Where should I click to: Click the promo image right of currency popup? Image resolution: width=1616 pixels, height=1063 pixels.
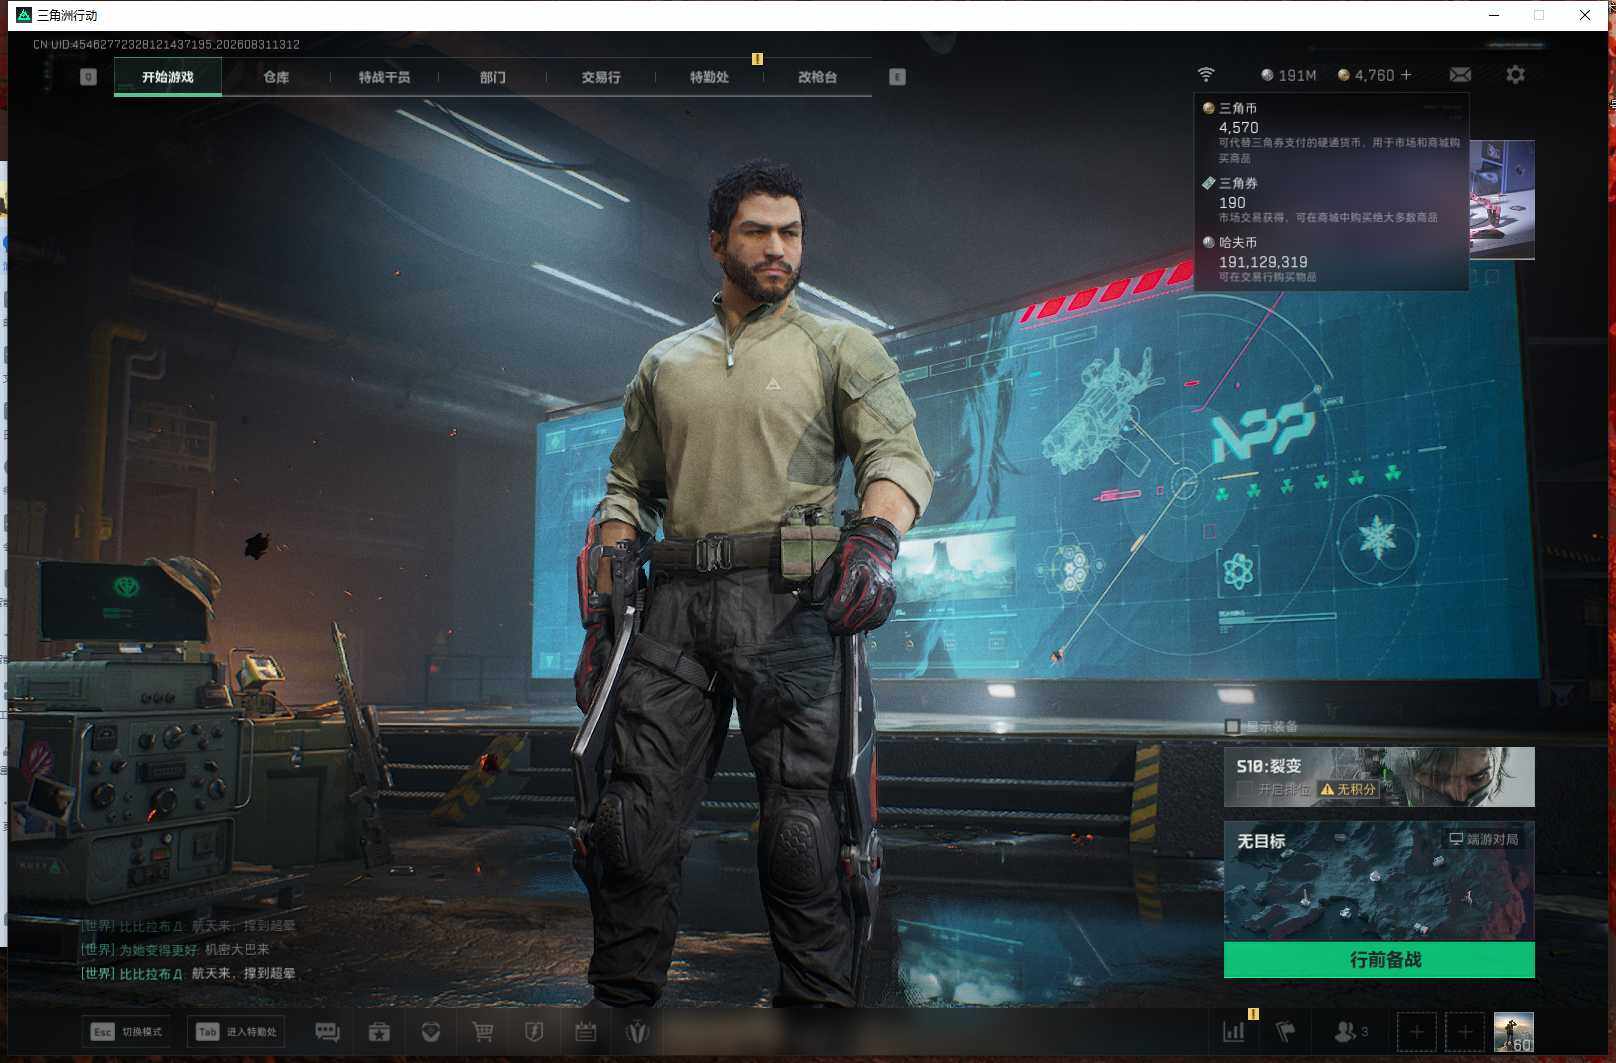pyautogui.click(x=1502, y=200)
